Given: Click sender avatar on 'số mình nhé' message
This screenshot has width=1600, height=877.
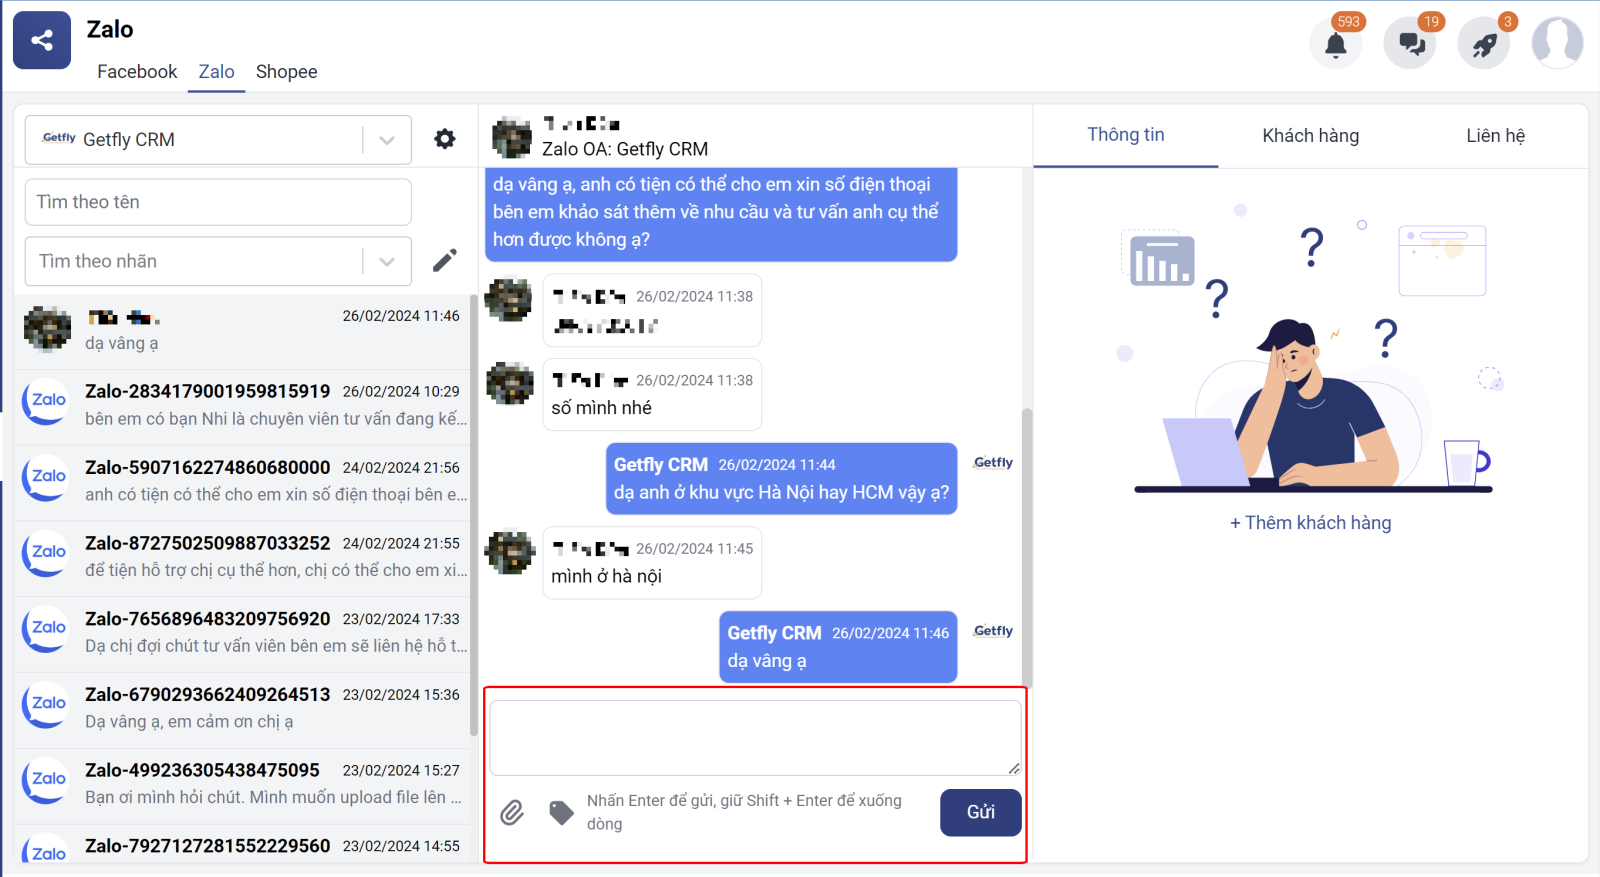Looking at the screenshot, I should coord(510,383).
